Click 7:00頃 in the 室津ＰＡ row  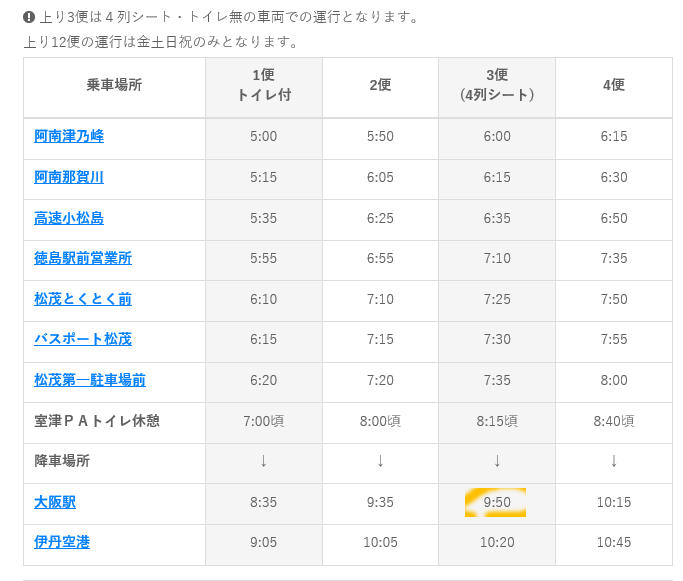(264, 421)
